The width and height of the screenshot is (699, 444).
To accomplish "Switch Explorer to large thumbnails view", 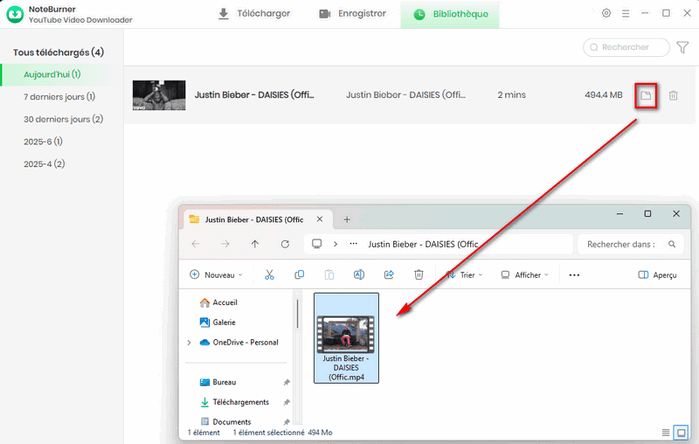I will click(x=681, y=432).
